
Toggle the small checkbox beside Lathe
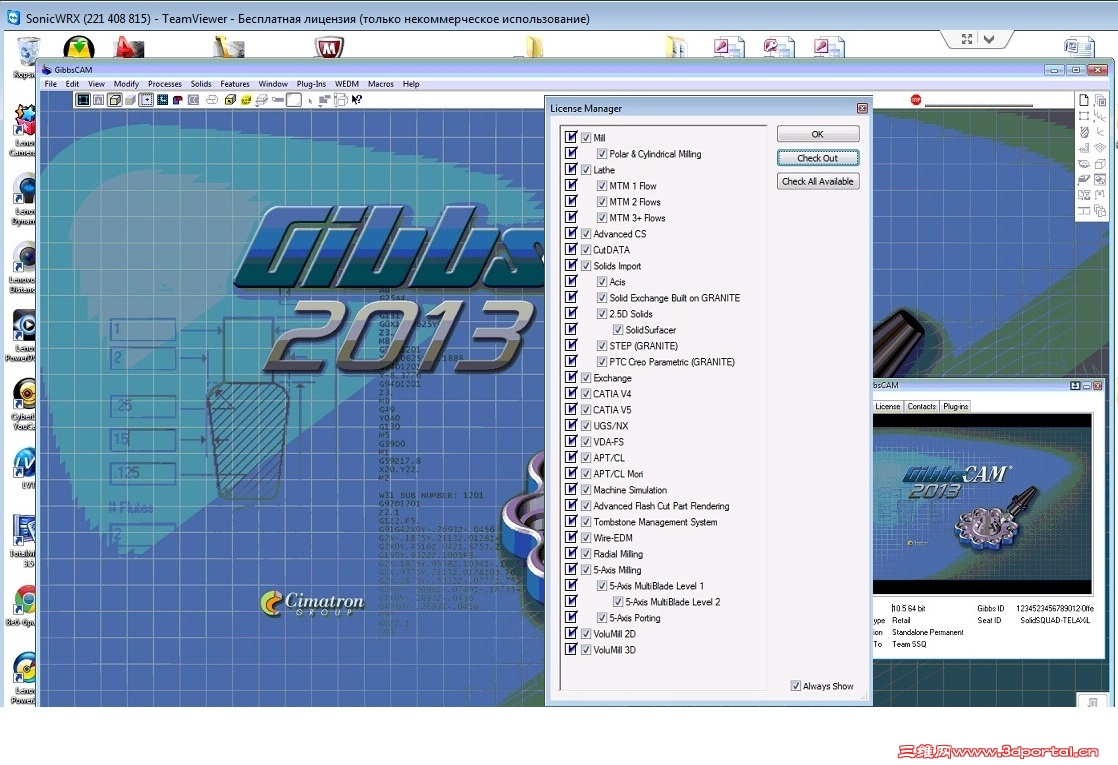(586, 170)
